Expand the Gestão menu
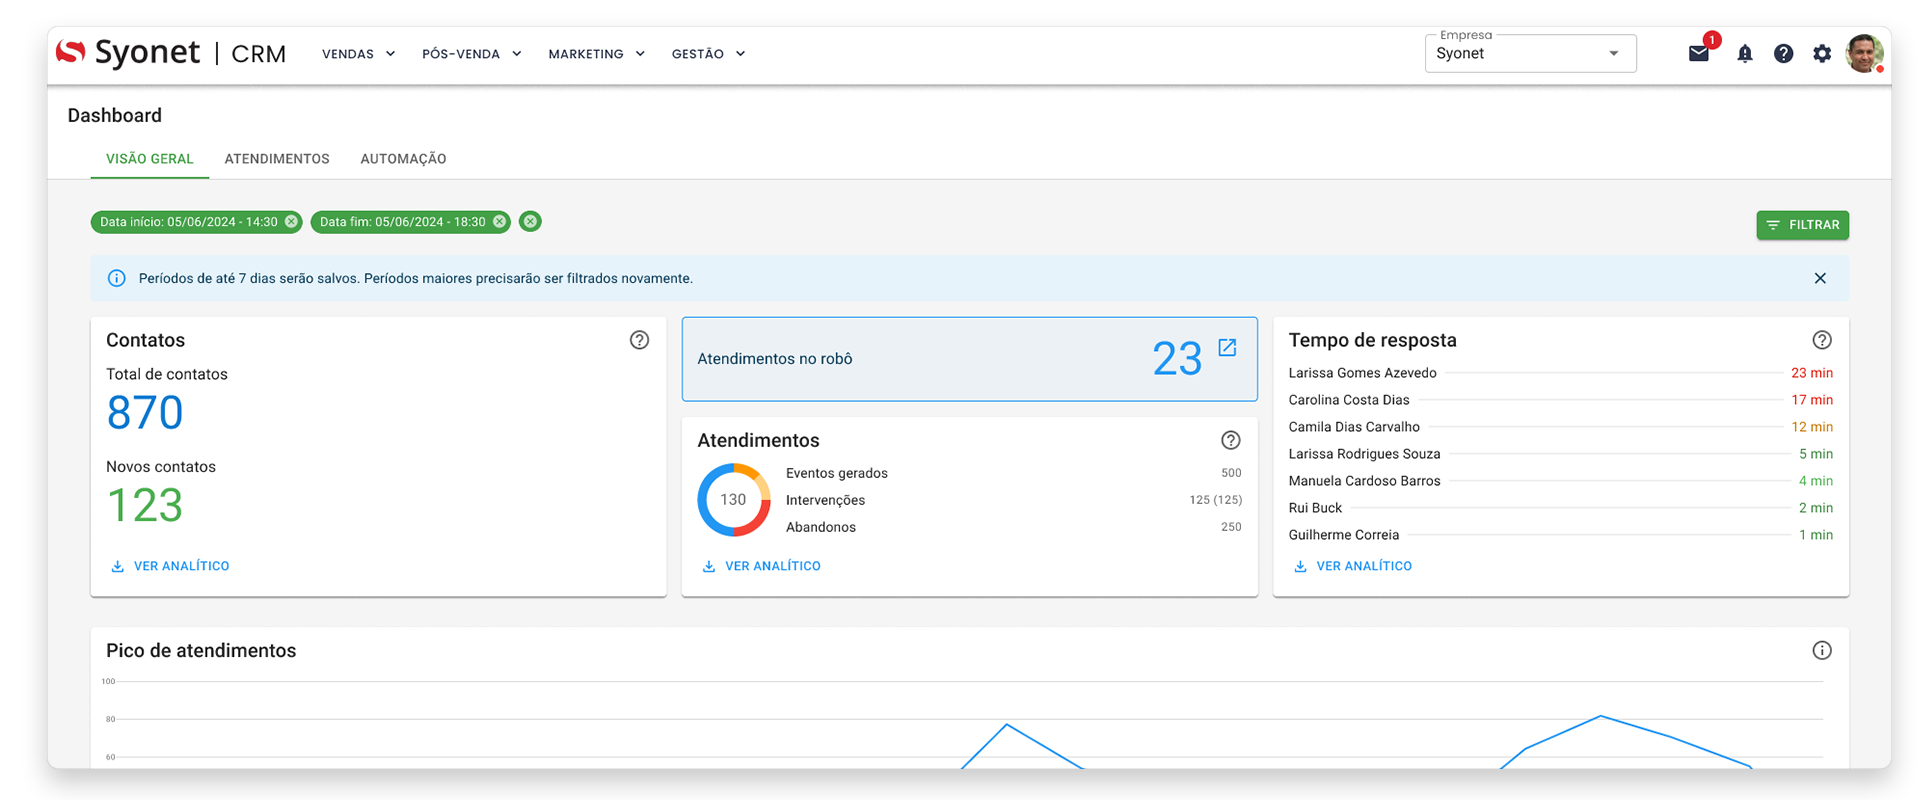The width and height of the screenshot is (1920, 800). pos(709,54)
